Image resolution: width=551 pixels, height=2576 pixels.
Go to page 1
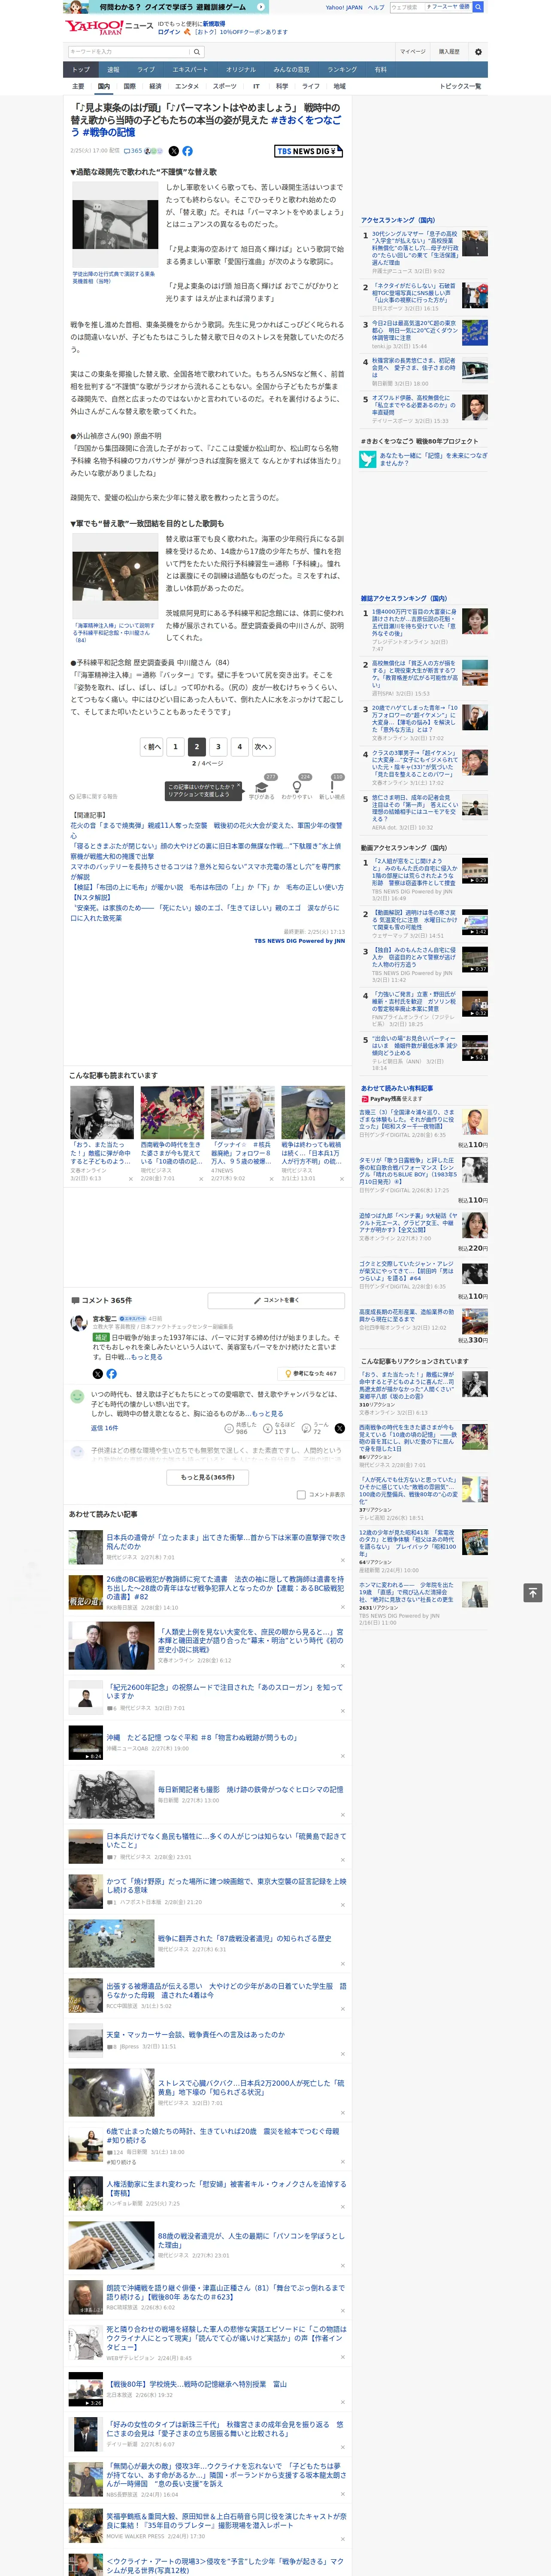click(x=175, y=746)
